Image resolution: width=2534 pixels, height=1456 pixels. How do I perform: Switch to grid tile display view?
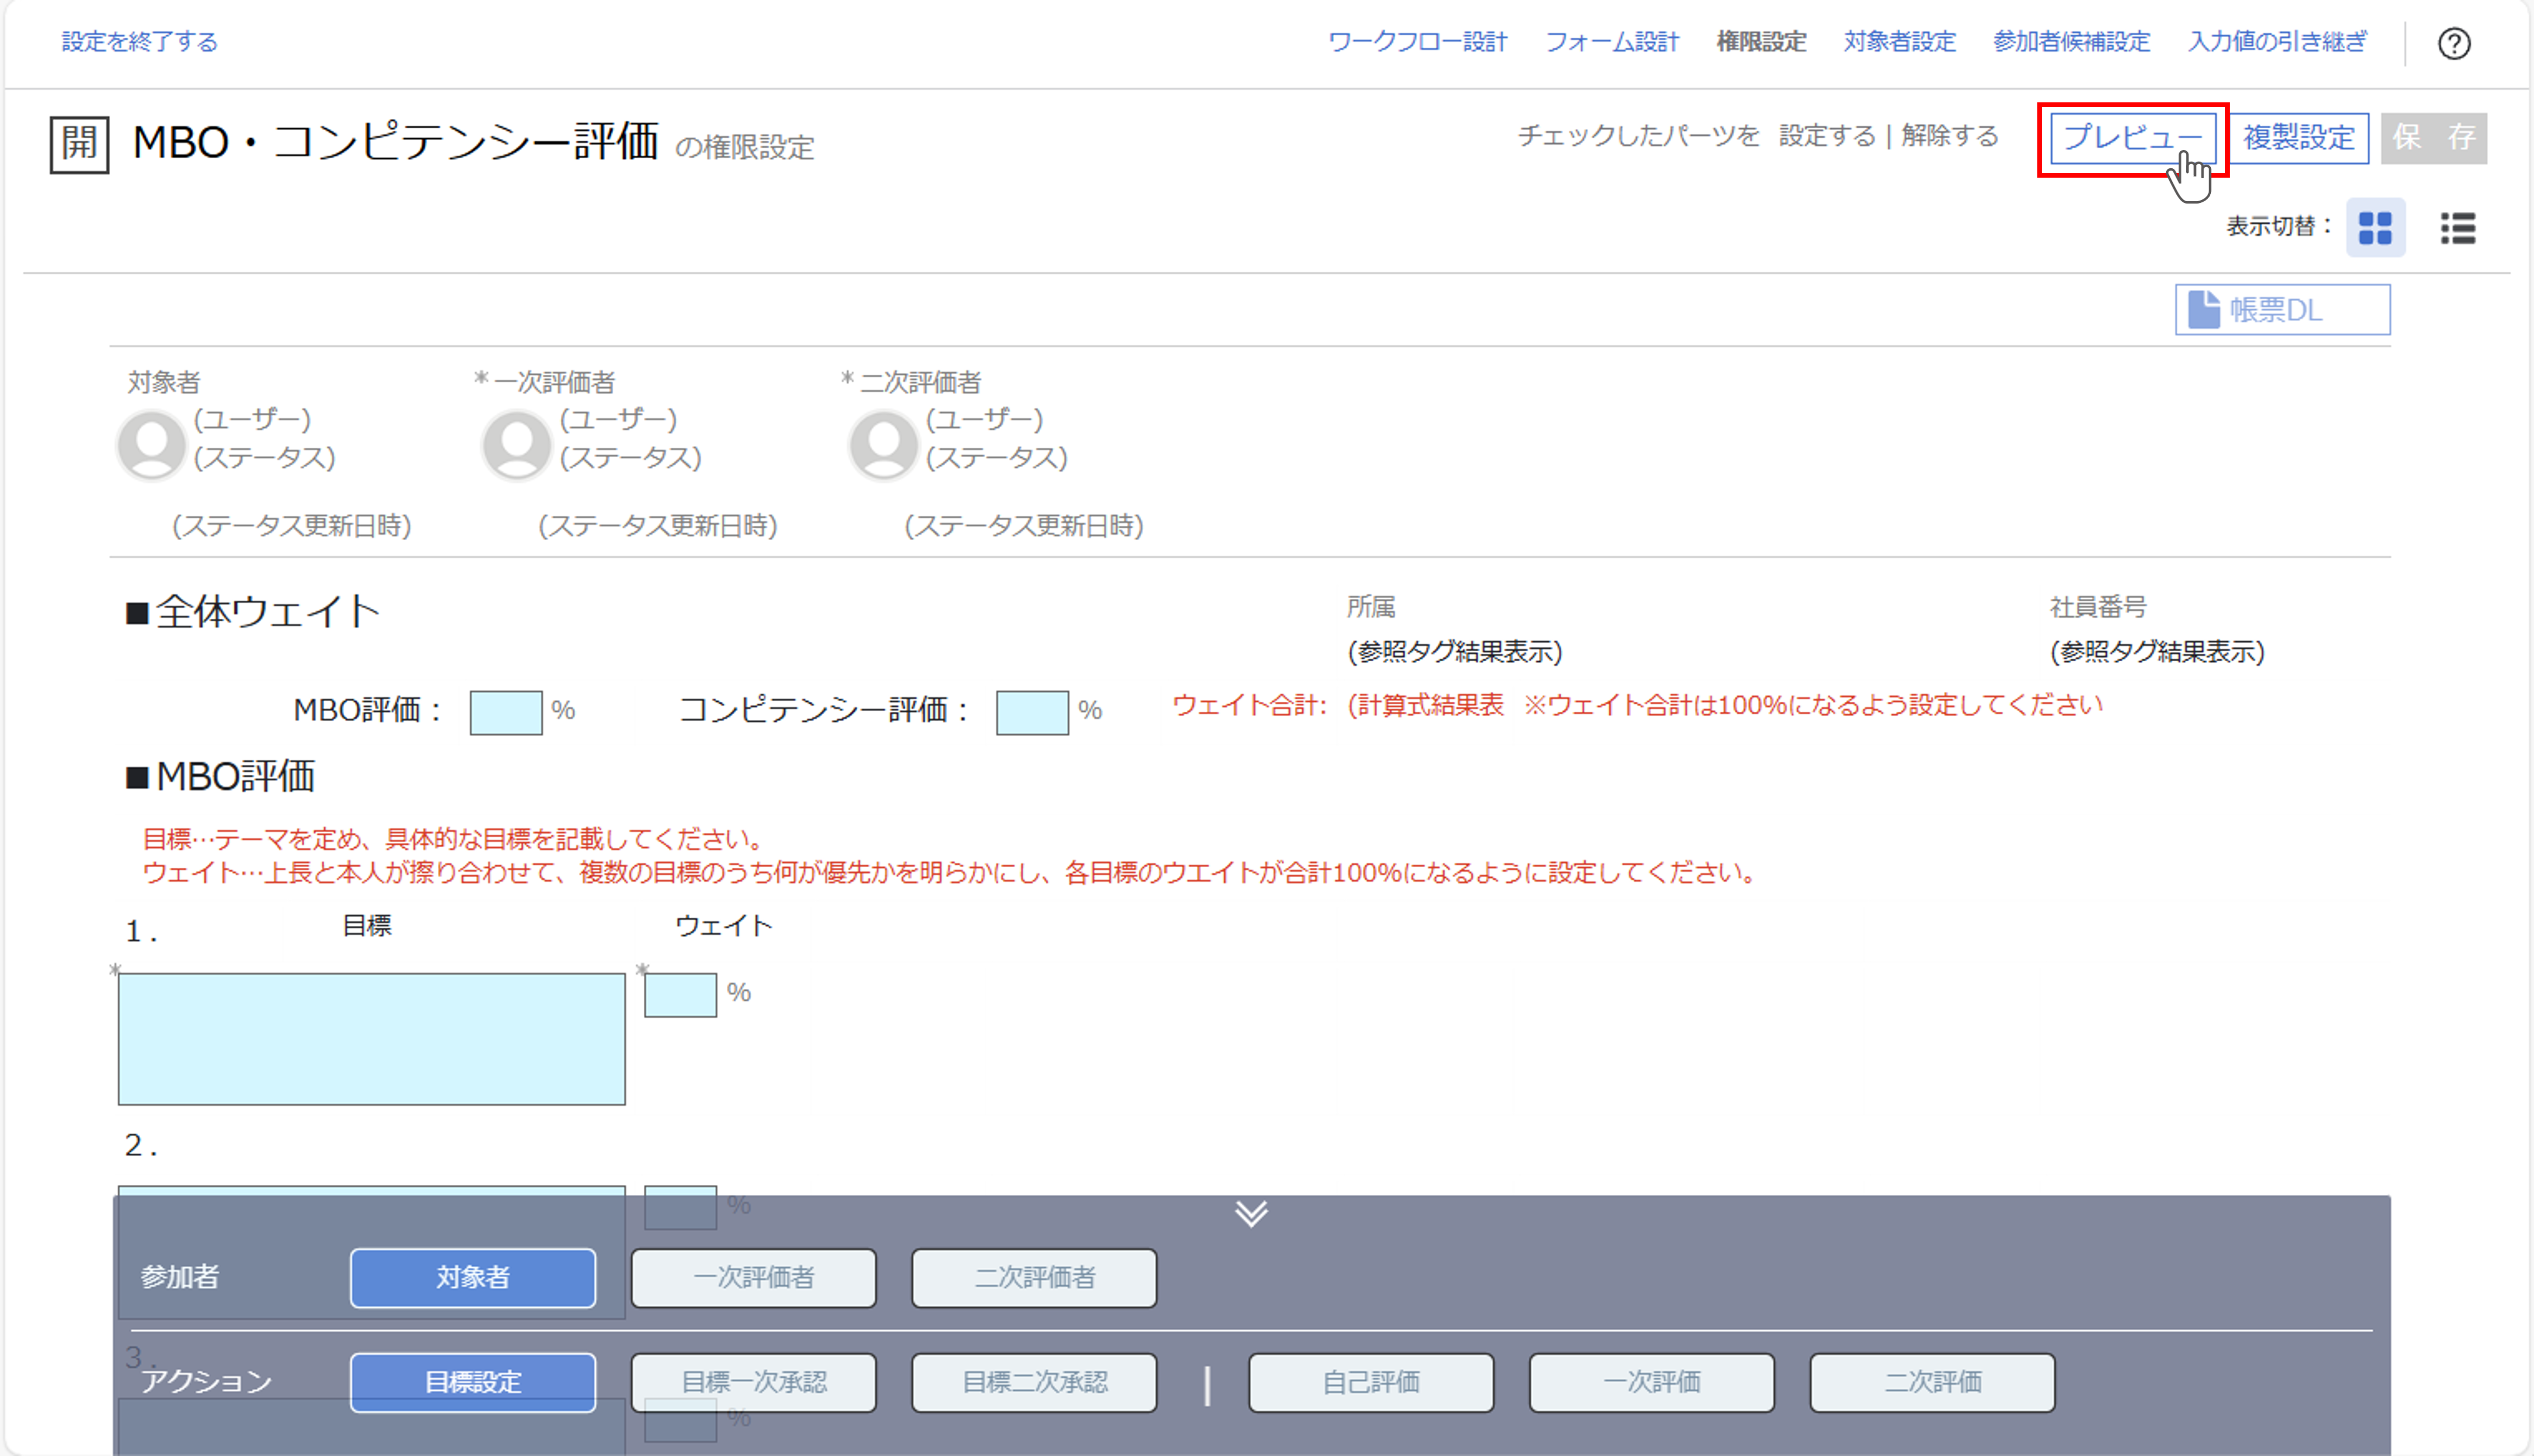(x=2375, y=228)
